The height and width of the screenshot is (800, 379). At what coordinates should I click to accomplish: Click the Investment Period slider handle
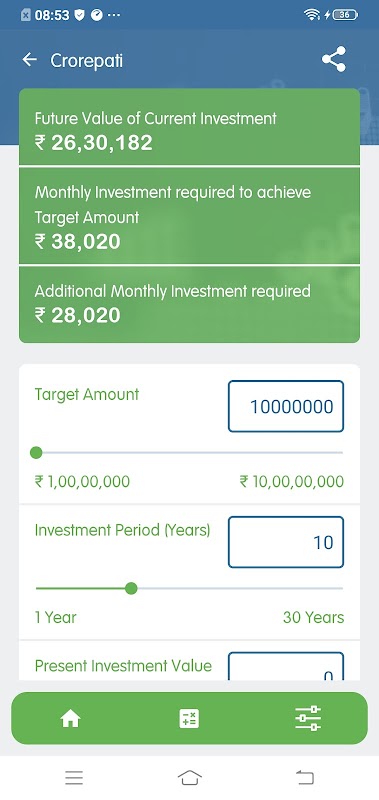(x=131, y=588)
